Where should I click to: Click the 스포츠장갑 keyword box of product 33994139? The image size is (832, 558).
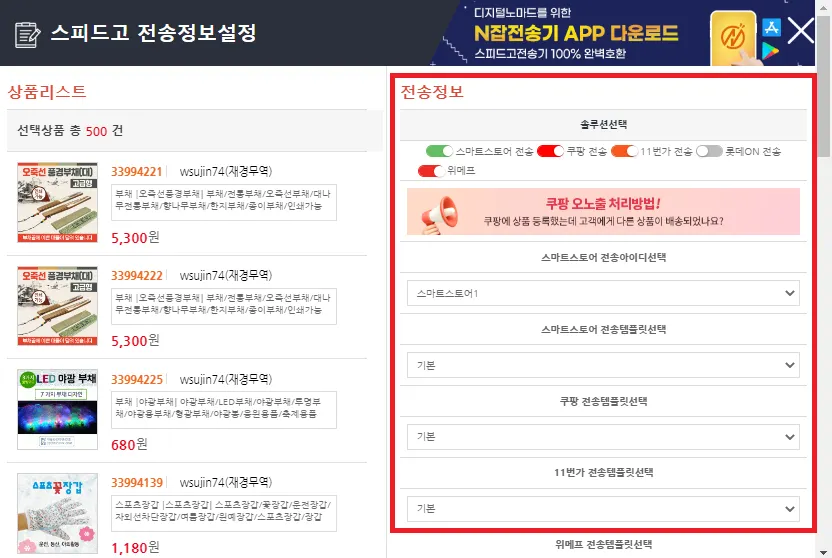224,513
